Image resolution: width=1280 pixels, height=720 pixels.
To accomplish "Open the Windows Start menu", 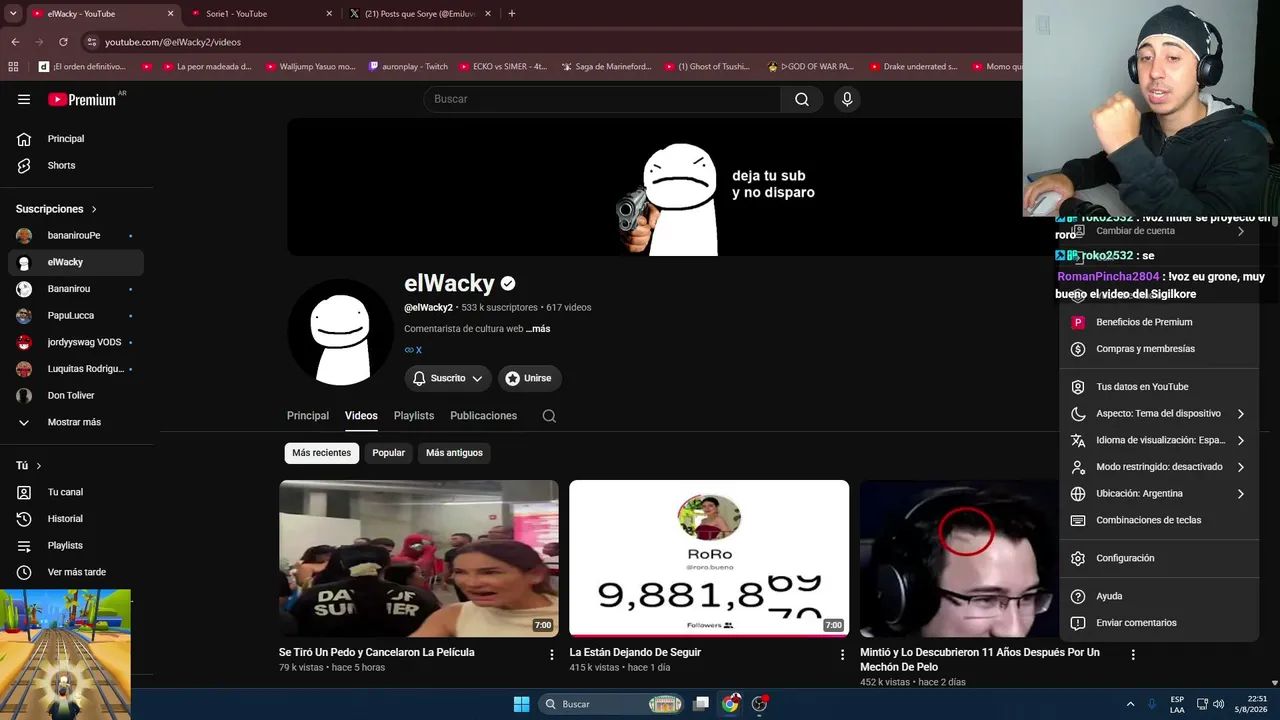I will pos(521,704).
